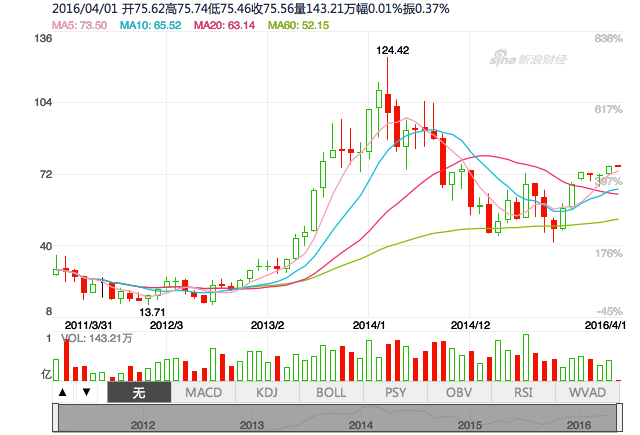Image resolution: width=640 pixels, height=435 pixels.
Task: Select the PSY indicator tab
Action: tap(396, 393)
